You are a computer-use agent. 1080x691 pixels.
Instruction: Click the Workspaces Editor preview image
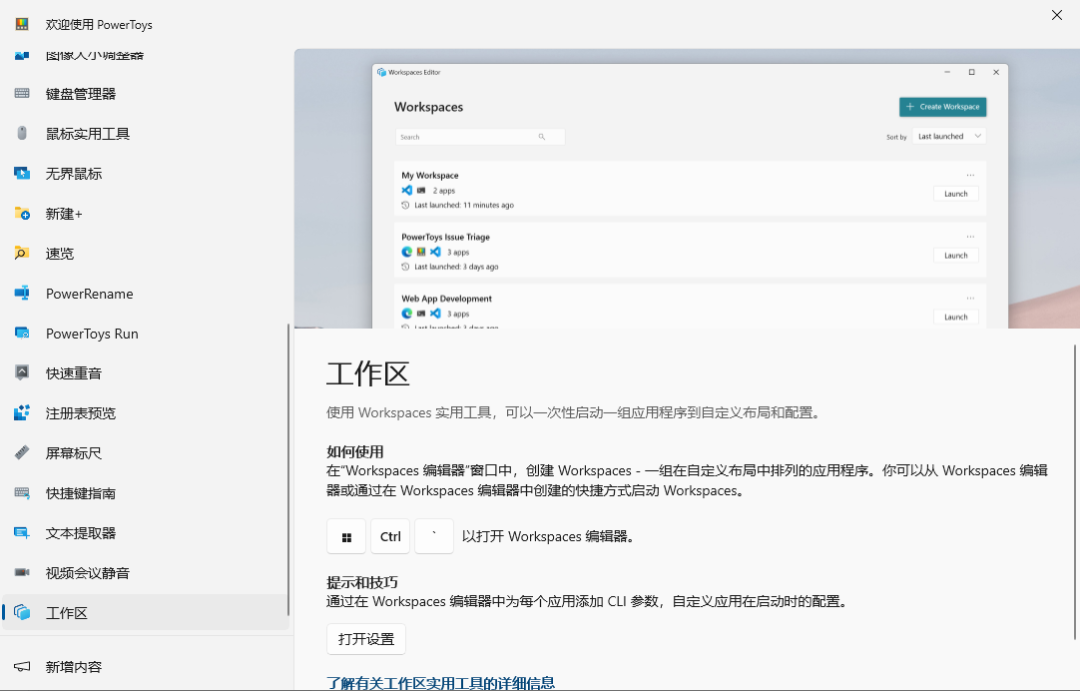[687, 189]
